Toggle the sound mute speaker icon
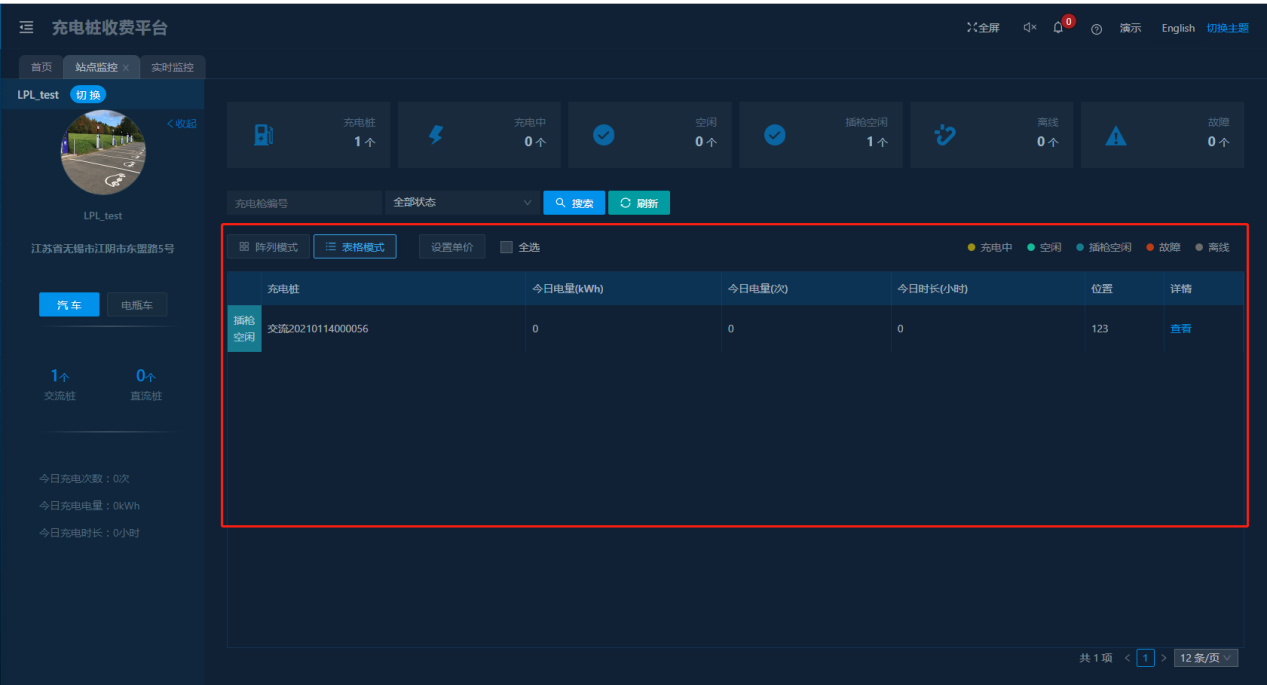Viewport: 1267px width, 685px height. click(x=1029, y=28)
